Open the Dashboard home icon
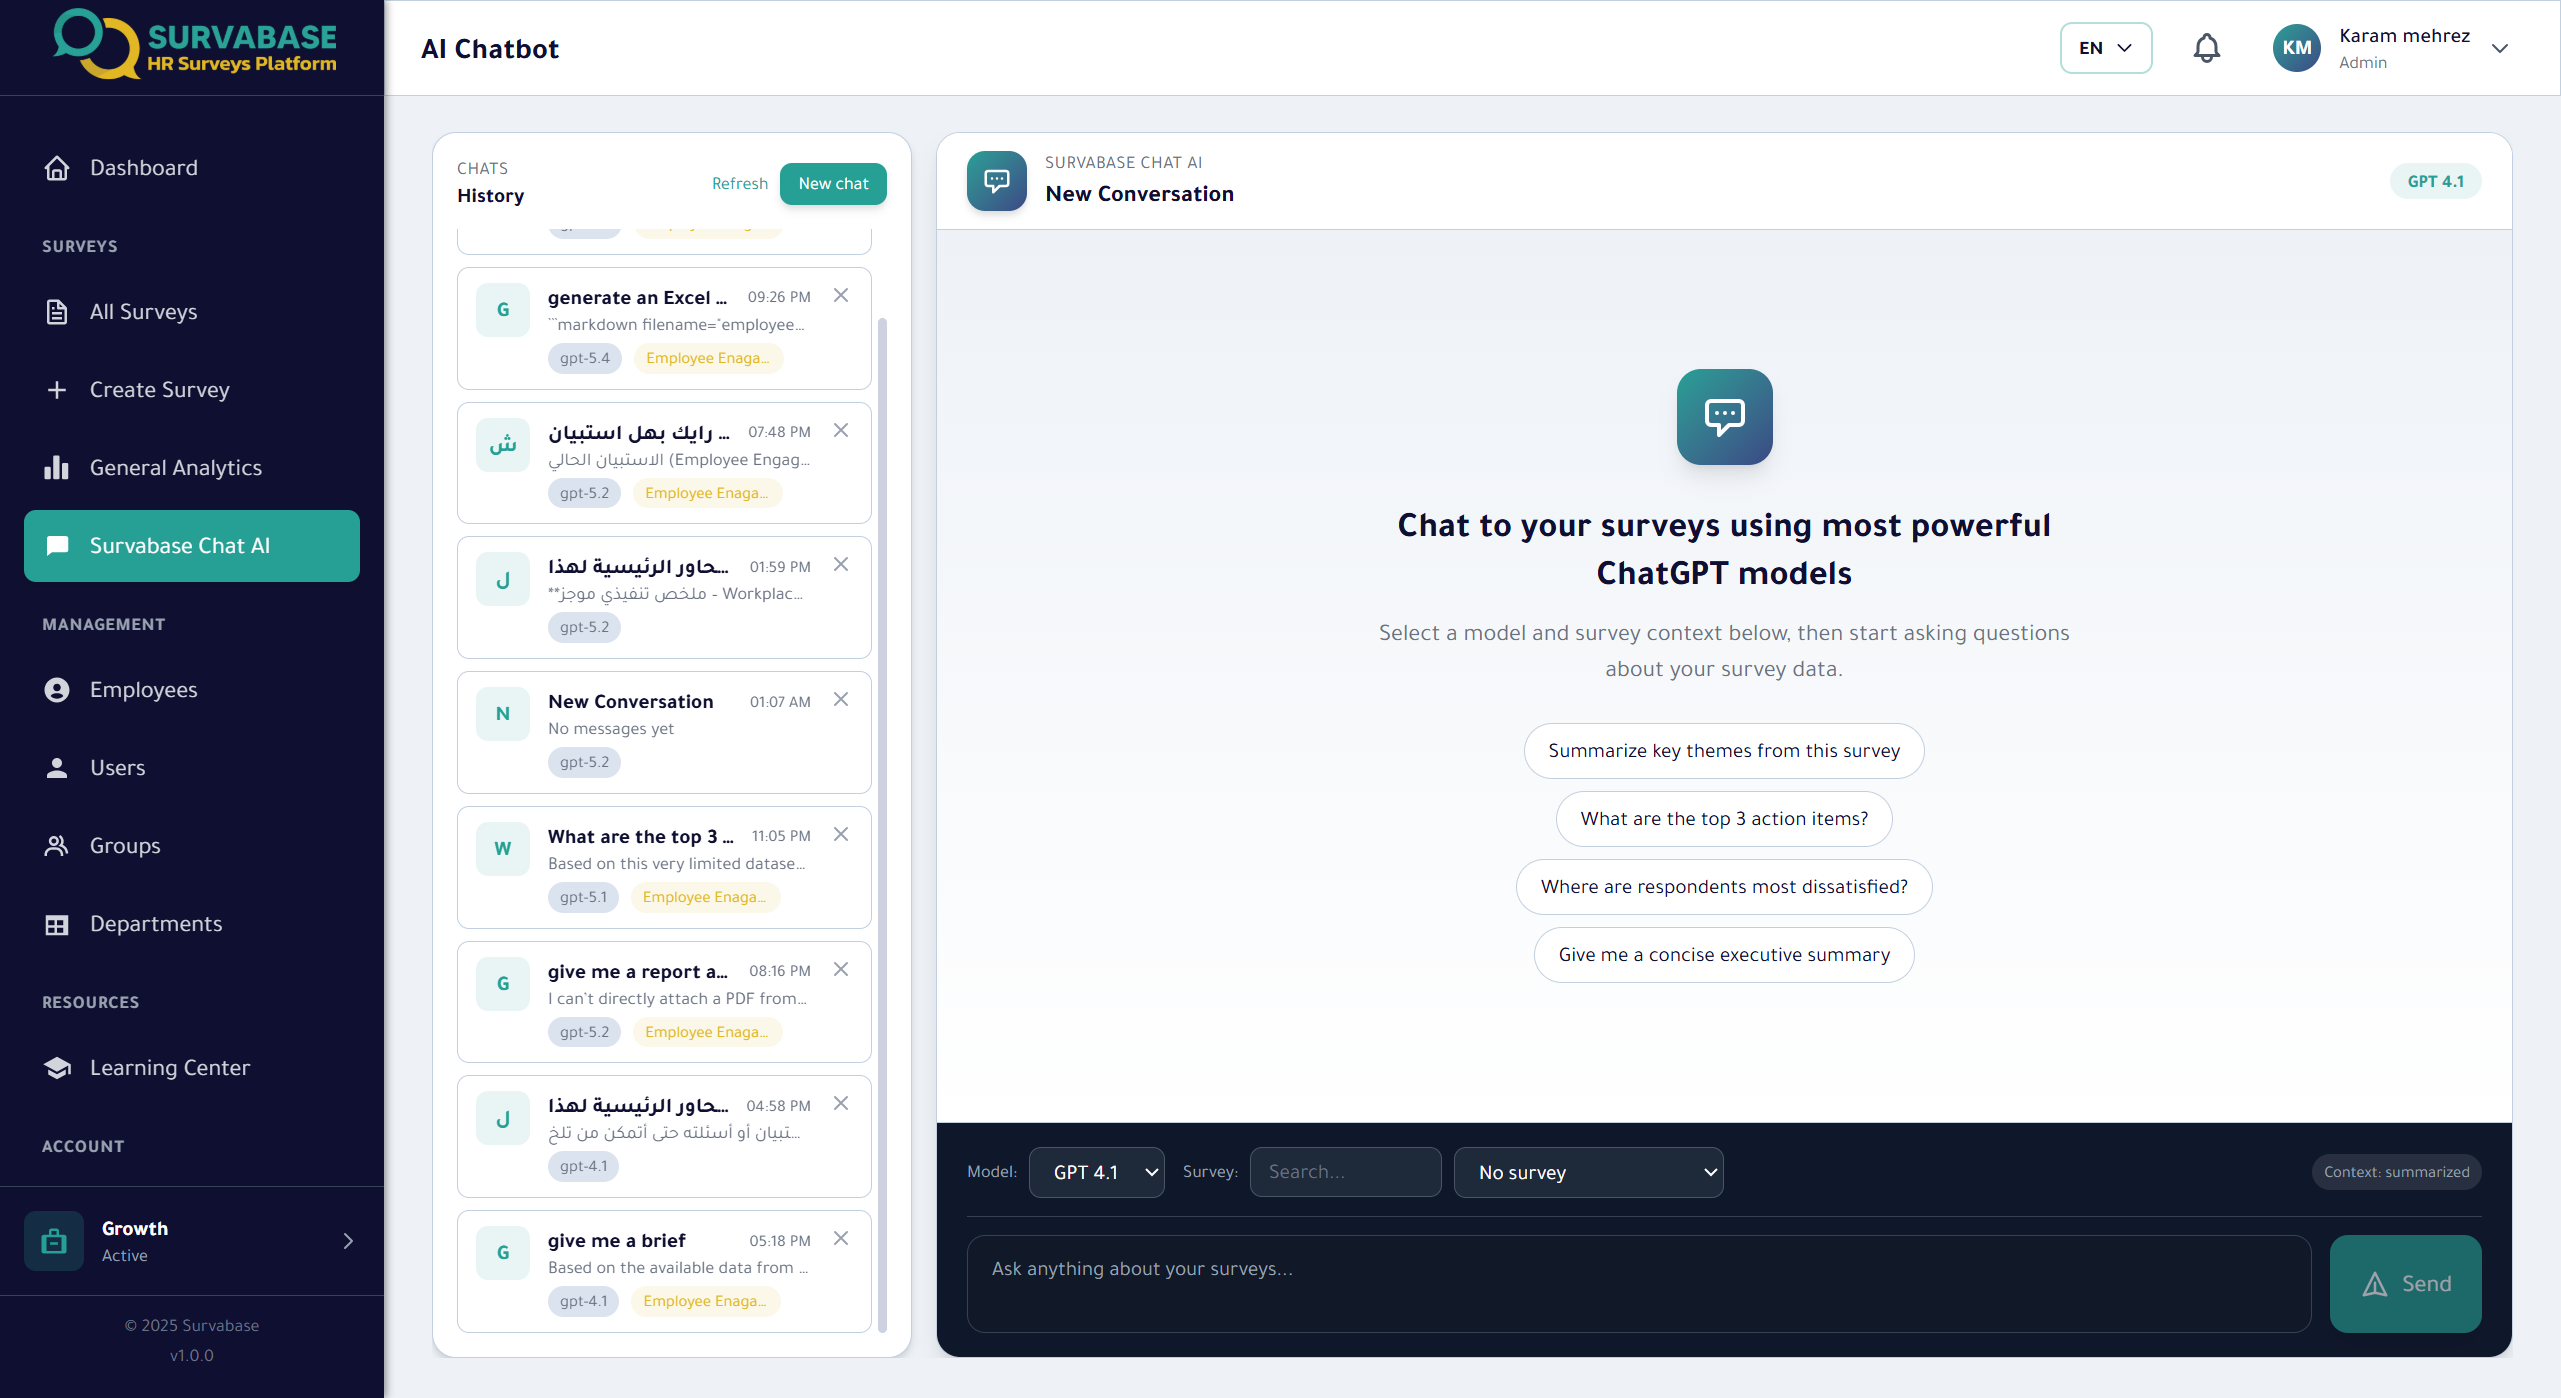This screenshot has width=2561, height=1398. 57,168
